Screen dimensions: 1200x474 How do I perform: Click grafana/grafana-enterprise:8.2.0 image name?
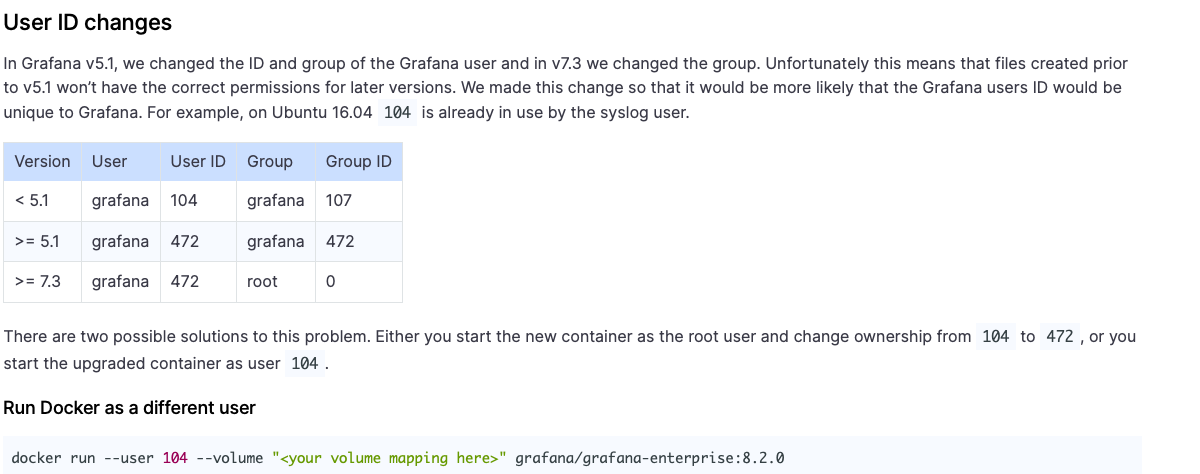(650, 458)
